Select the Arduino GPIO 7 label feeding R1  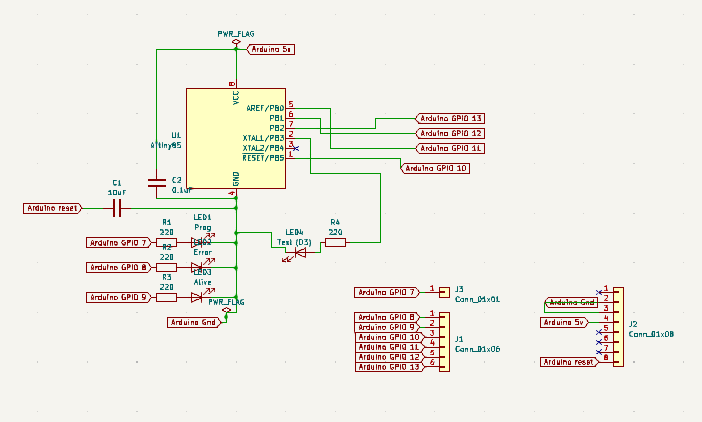[x=119, y=243]
